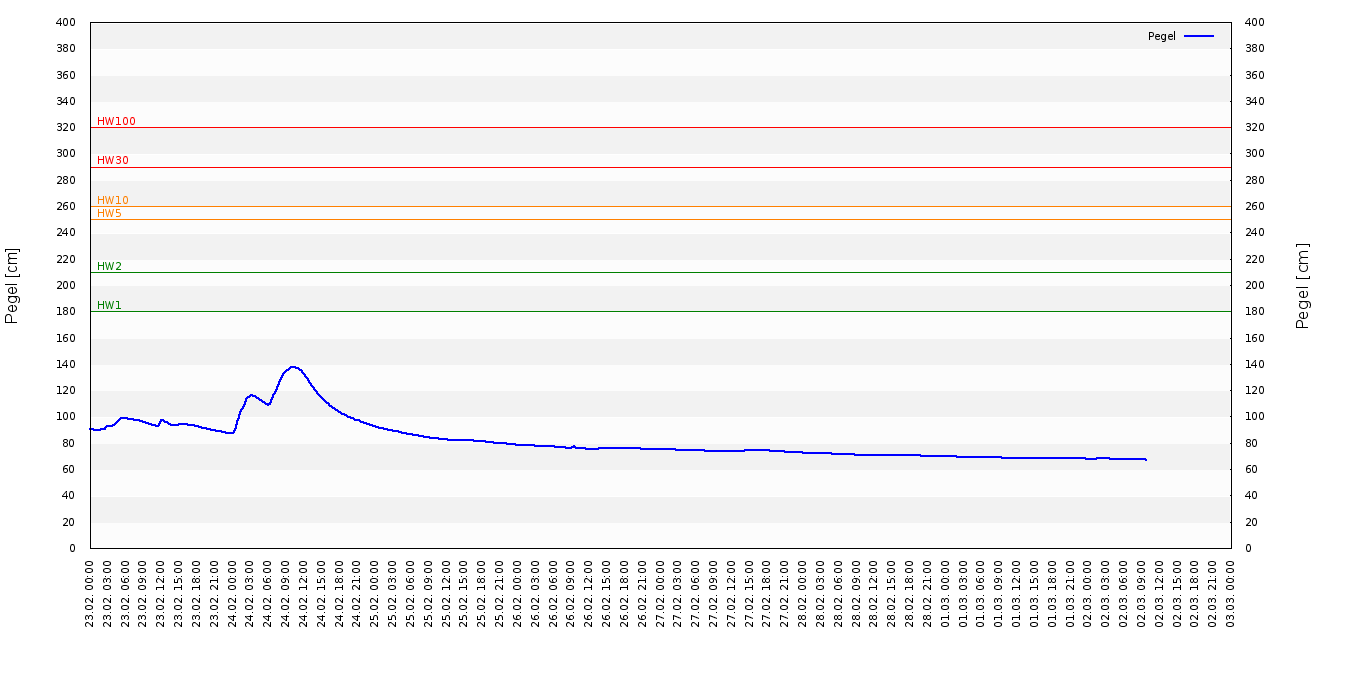Select the green HW2 threshold label
Image resolution: width=1350 pixels, height=700 pixels.
click(109, 266)
